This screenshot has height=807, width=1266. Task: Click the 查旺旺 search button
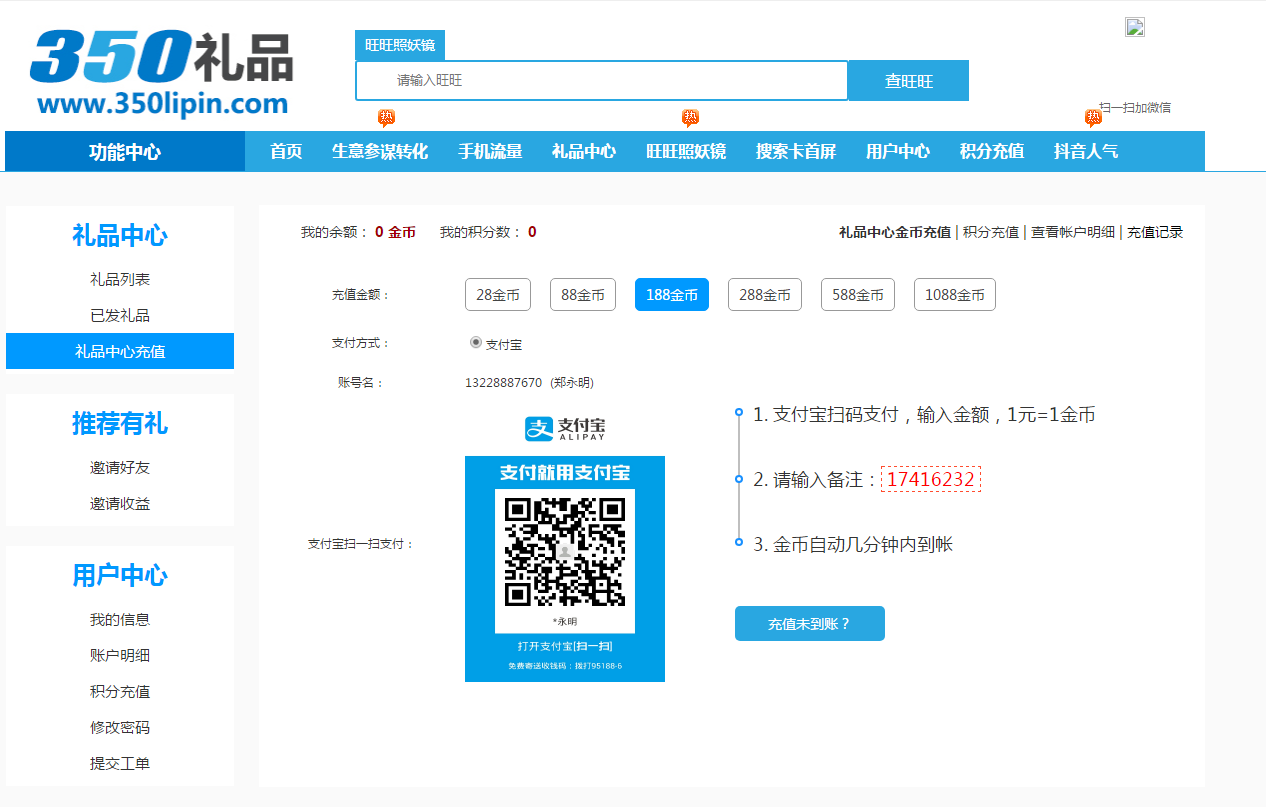click(x=909, y=80)
